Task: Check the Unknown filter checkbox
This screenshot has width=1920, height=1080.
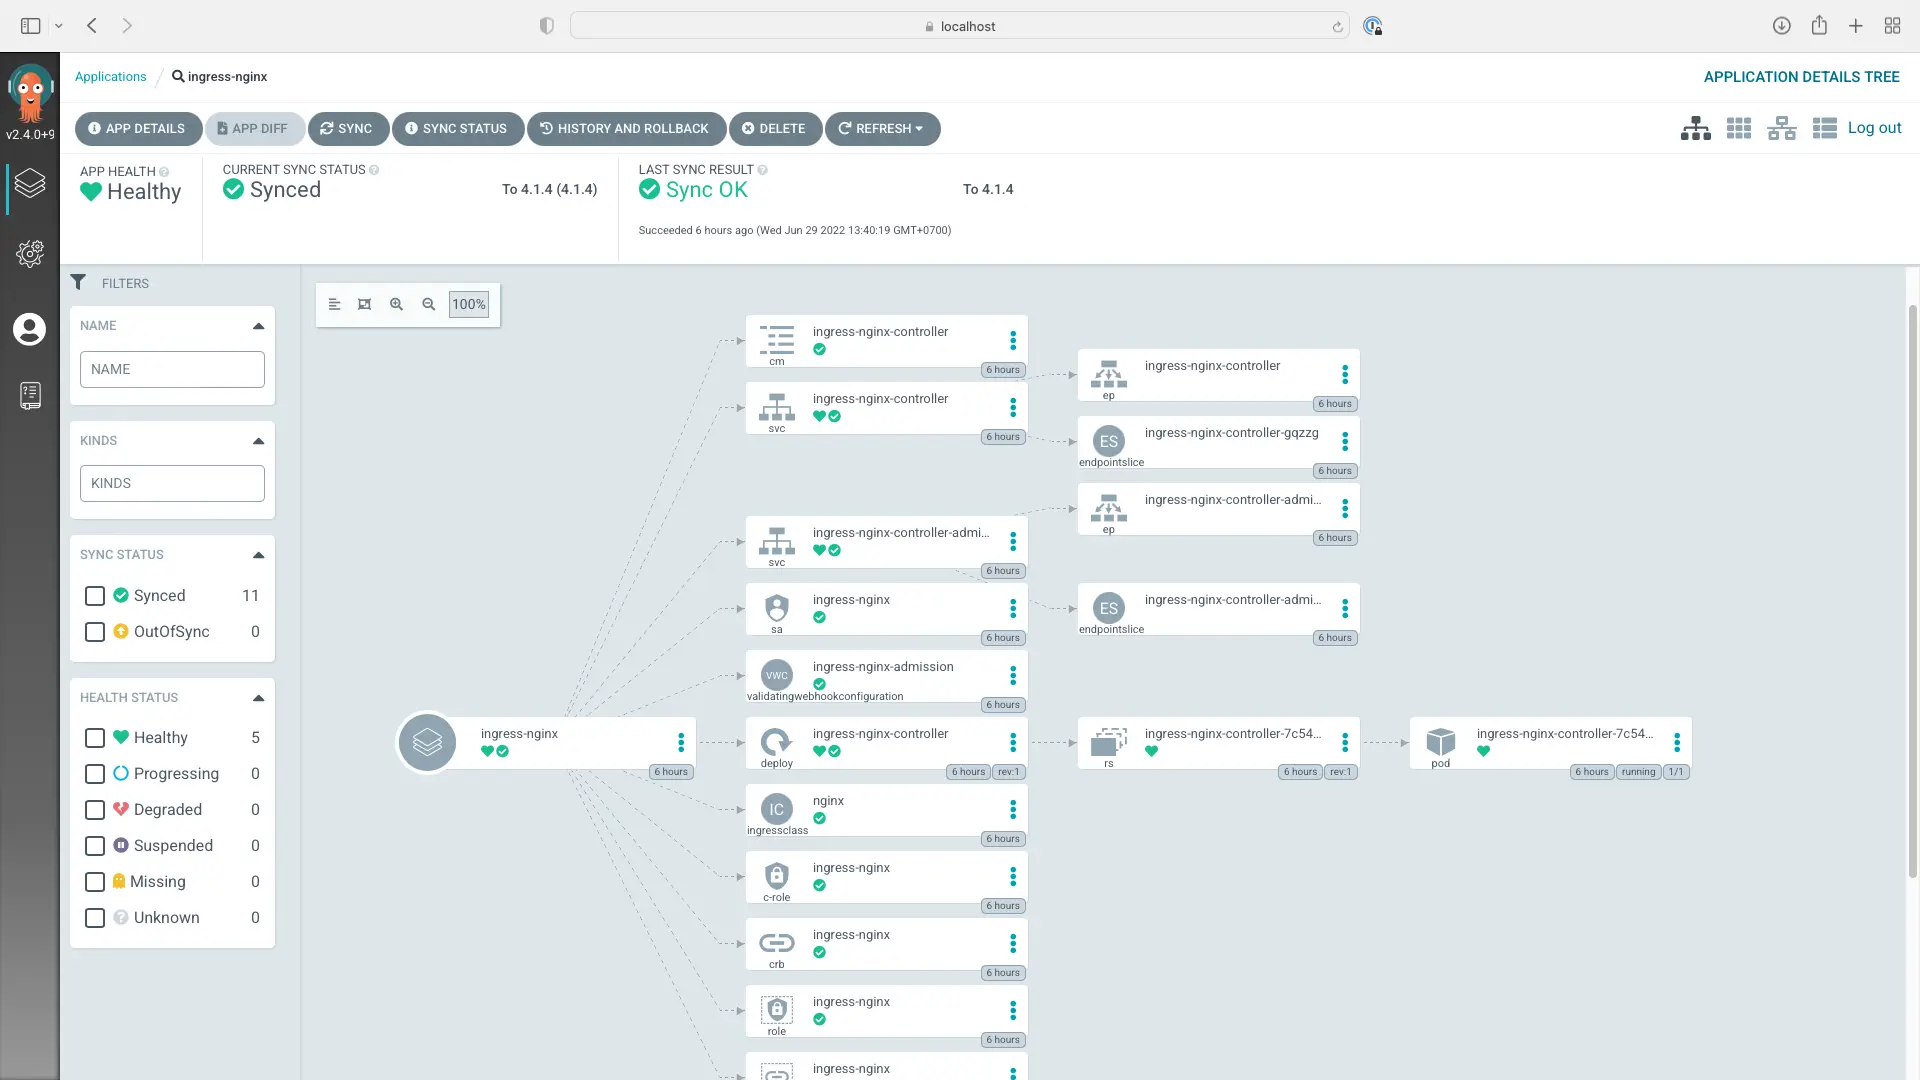Action: (95, 918)
